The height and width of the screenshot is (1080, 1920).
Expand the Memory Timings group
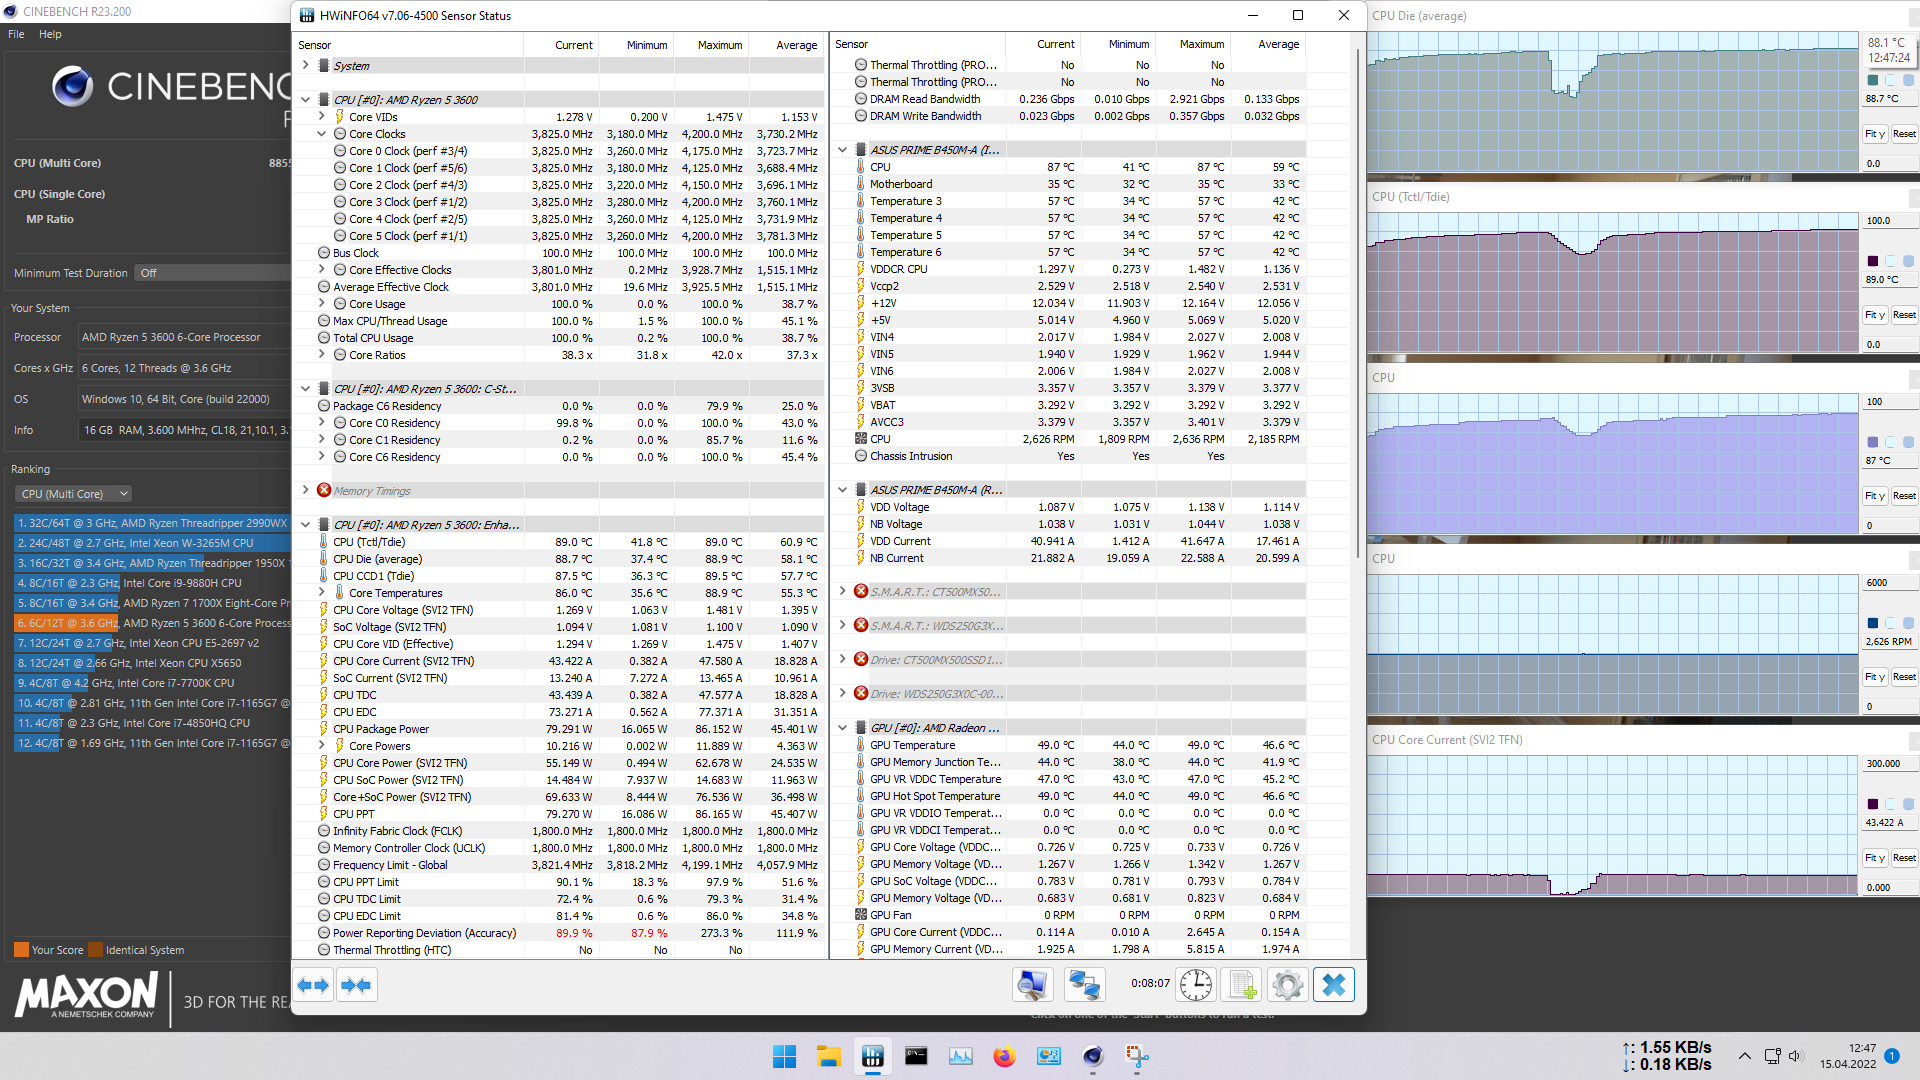306,491
